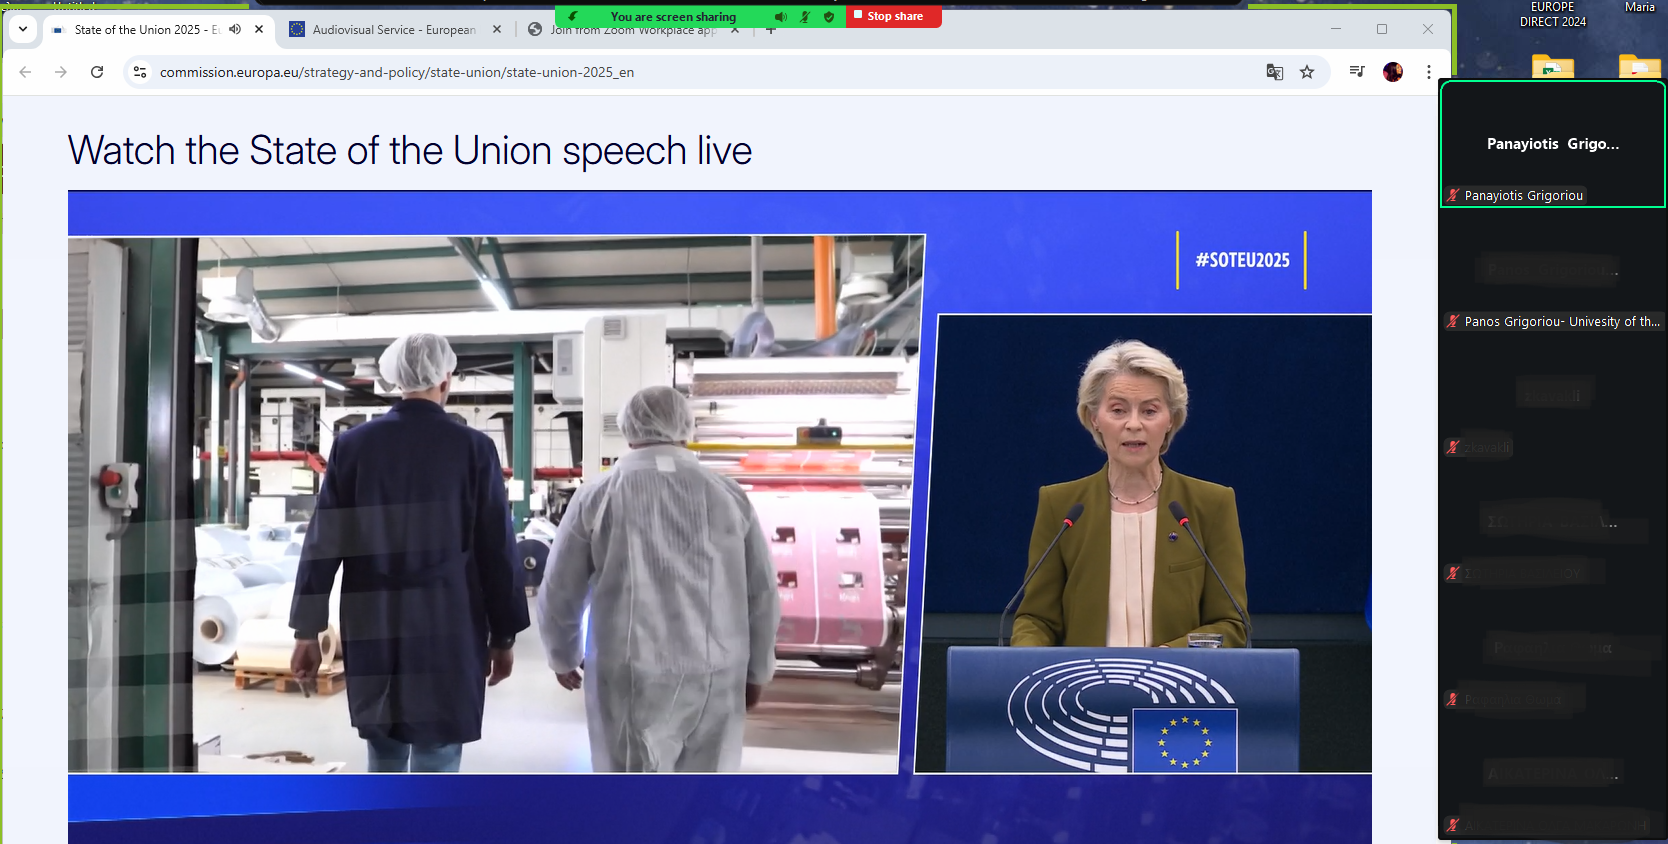Click the view site information icon
The height and width of the screenshot is (844, 1668).
pyautogui.click(x=140, y=72)
